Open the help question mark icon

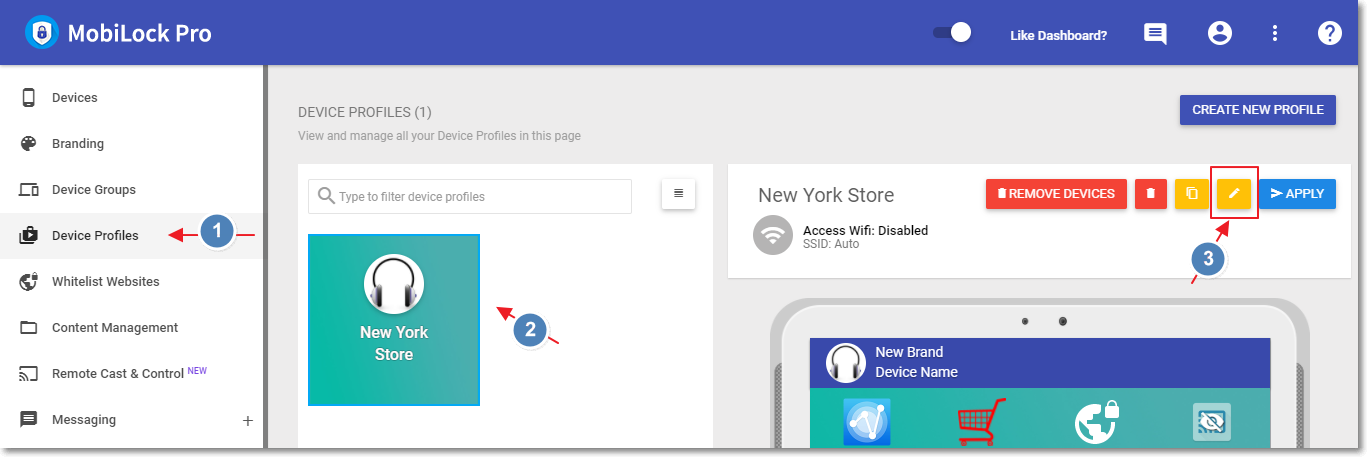click(x=1329, y=33)
